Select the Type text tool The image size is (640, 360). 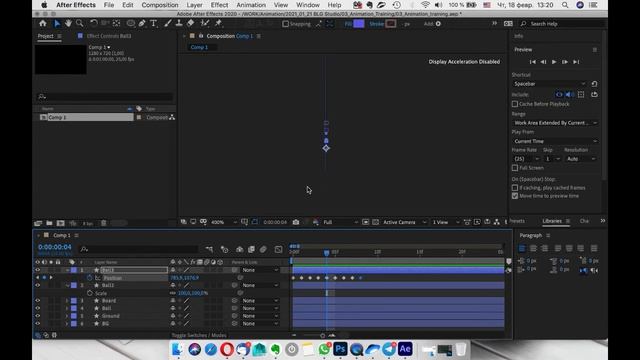(x=153, y=24)
